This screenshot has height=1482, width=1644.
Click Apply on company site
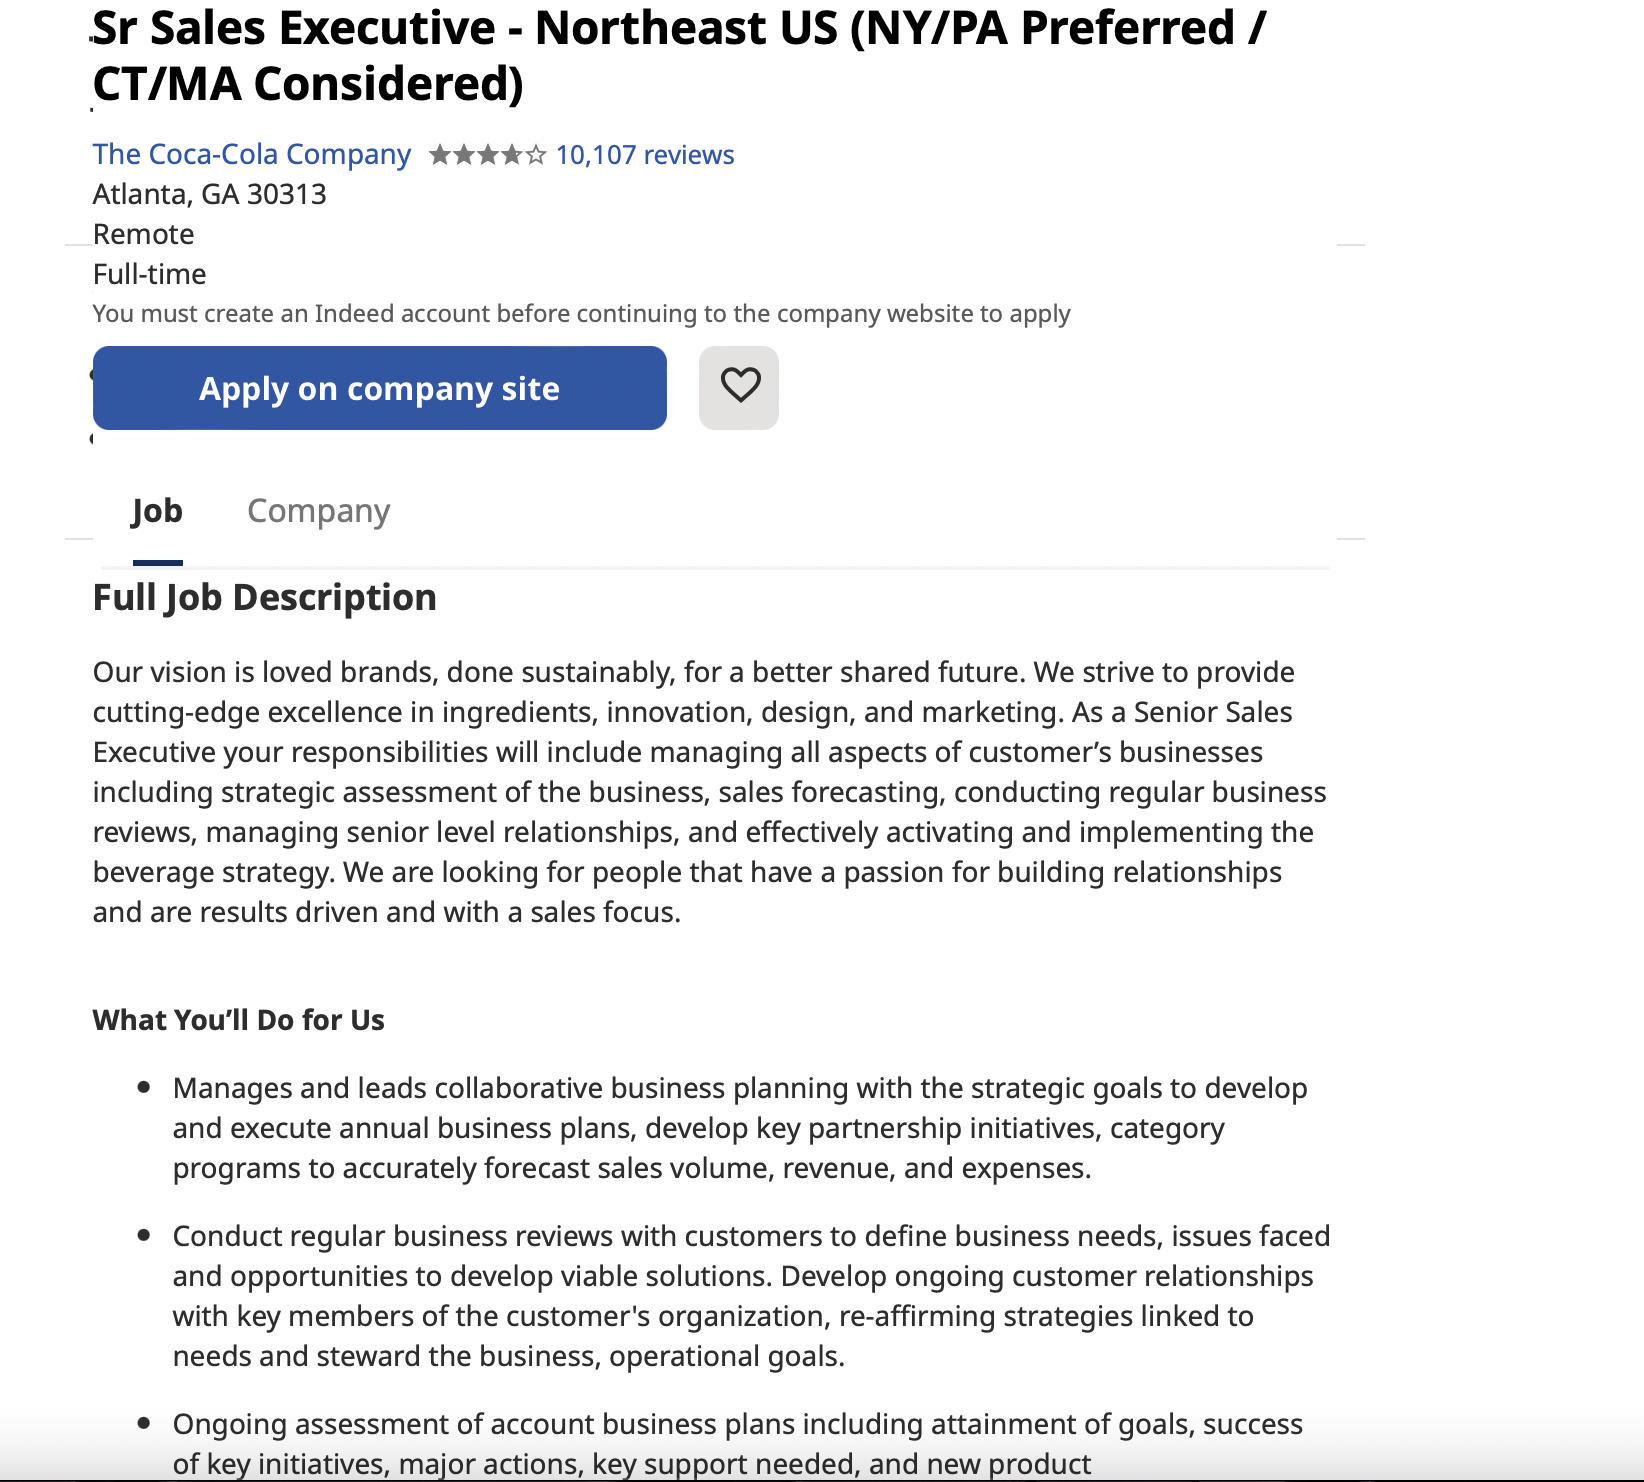pos(379,388)
